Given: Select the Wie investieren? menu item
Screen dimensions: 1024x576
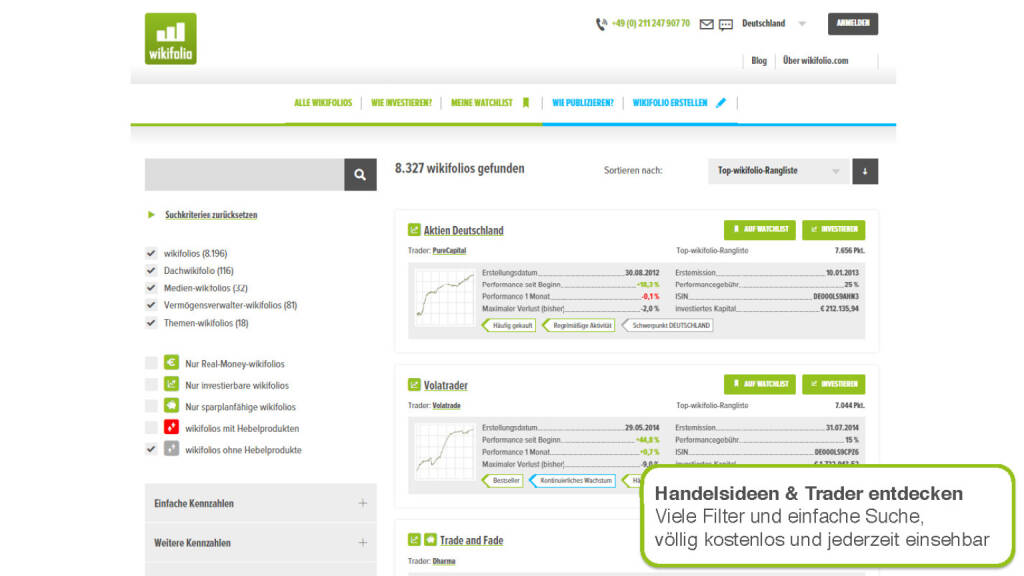Looking at the screenshot, I should (401, 102).
